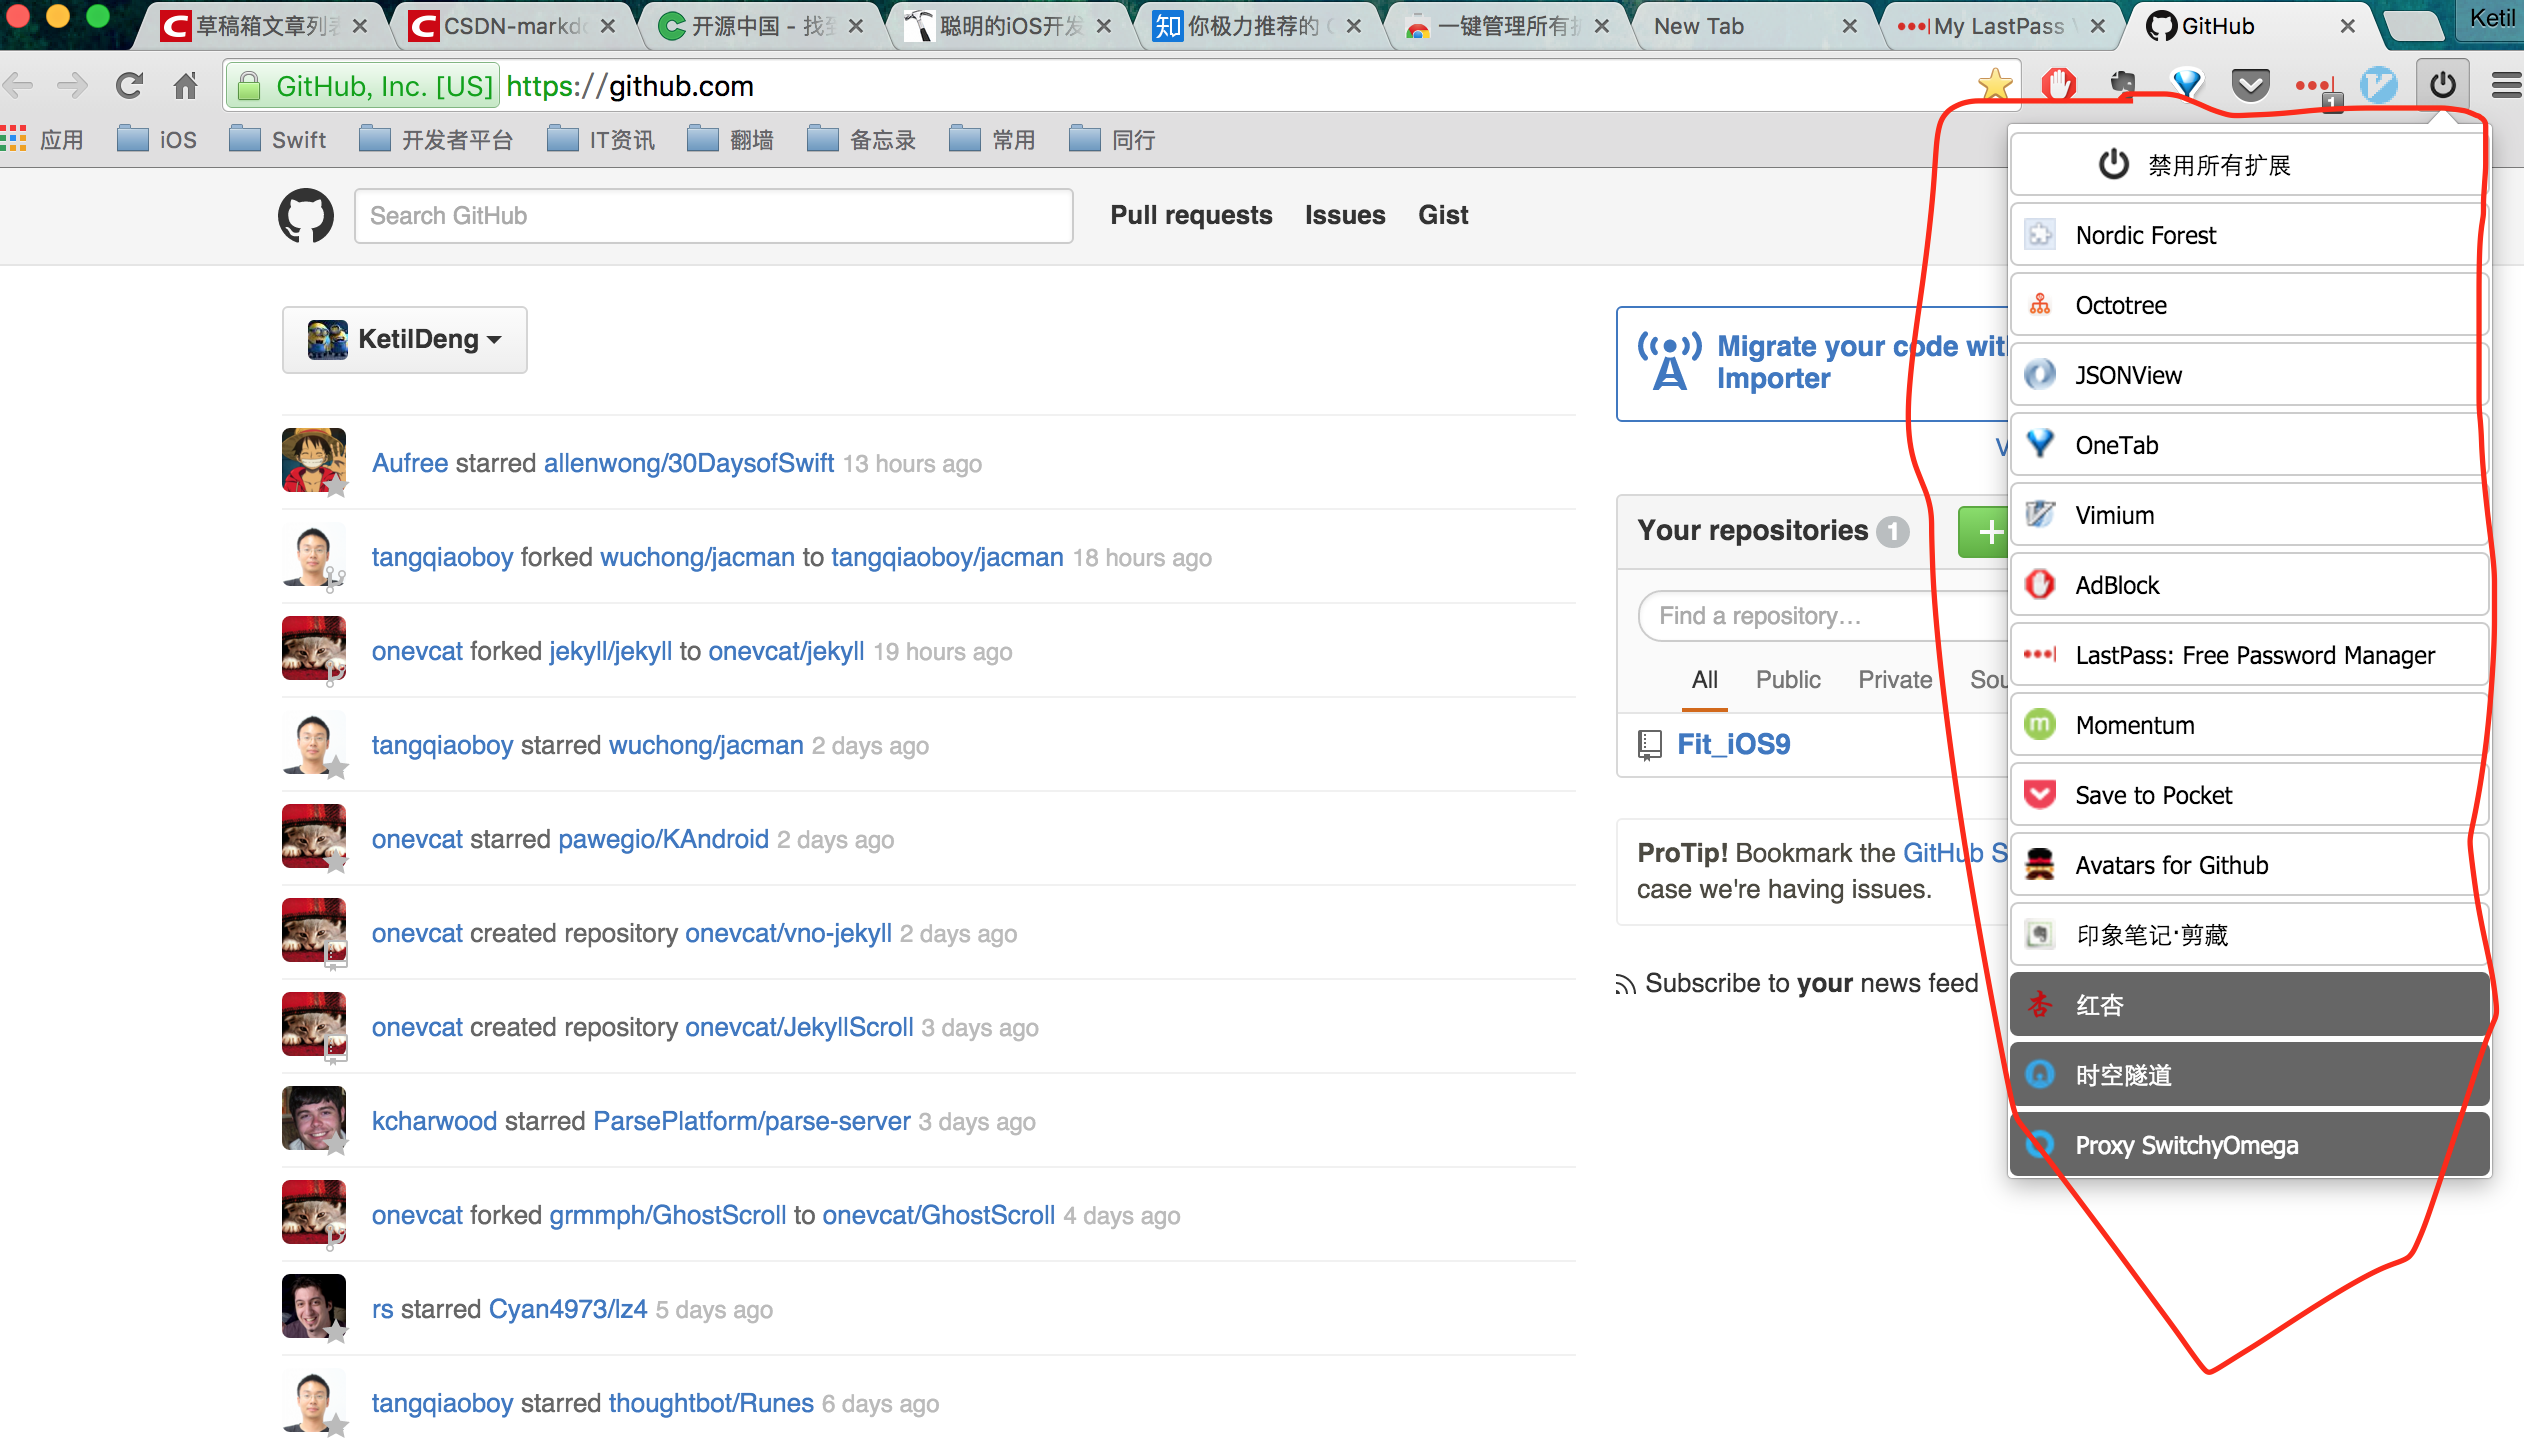This screenshot has height=1444, width=2524.
Task: Toggle the 印象笔记·剪藏 extension
Action: tap(2248, 935)
